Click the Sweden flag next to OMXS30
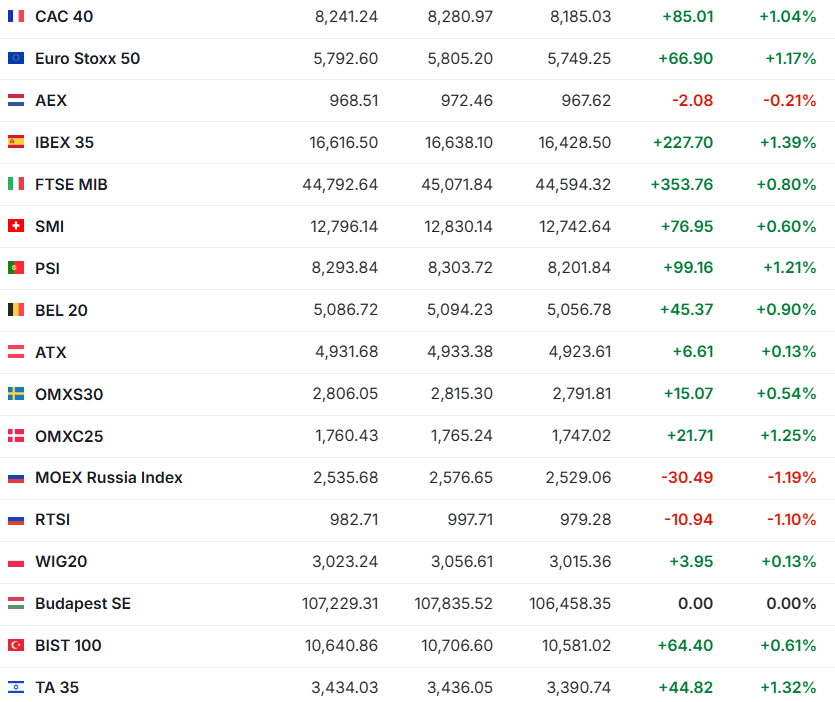The image size is (835, 702). (16, 395)
